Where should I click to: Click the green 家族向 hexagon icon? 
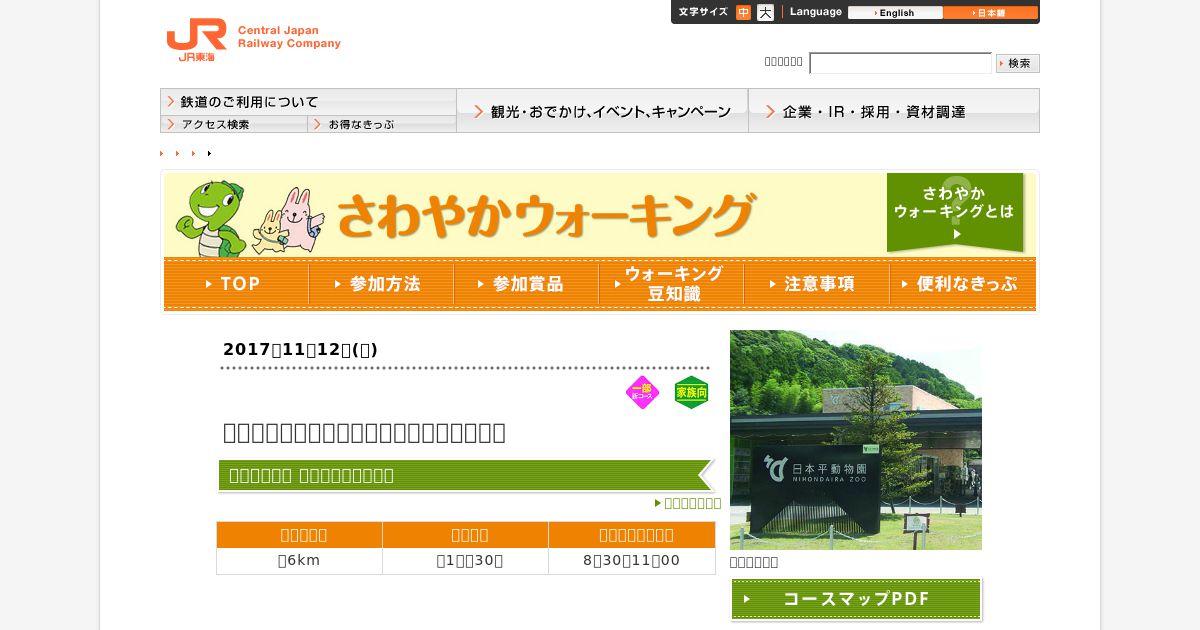click(691, 393)
